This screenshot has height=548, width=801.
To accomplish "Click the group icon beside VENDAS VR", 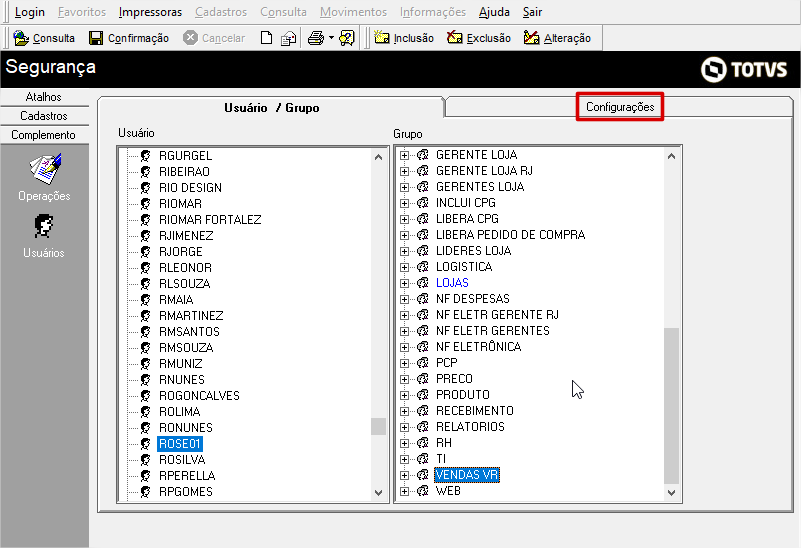I will tap(422, 475).
